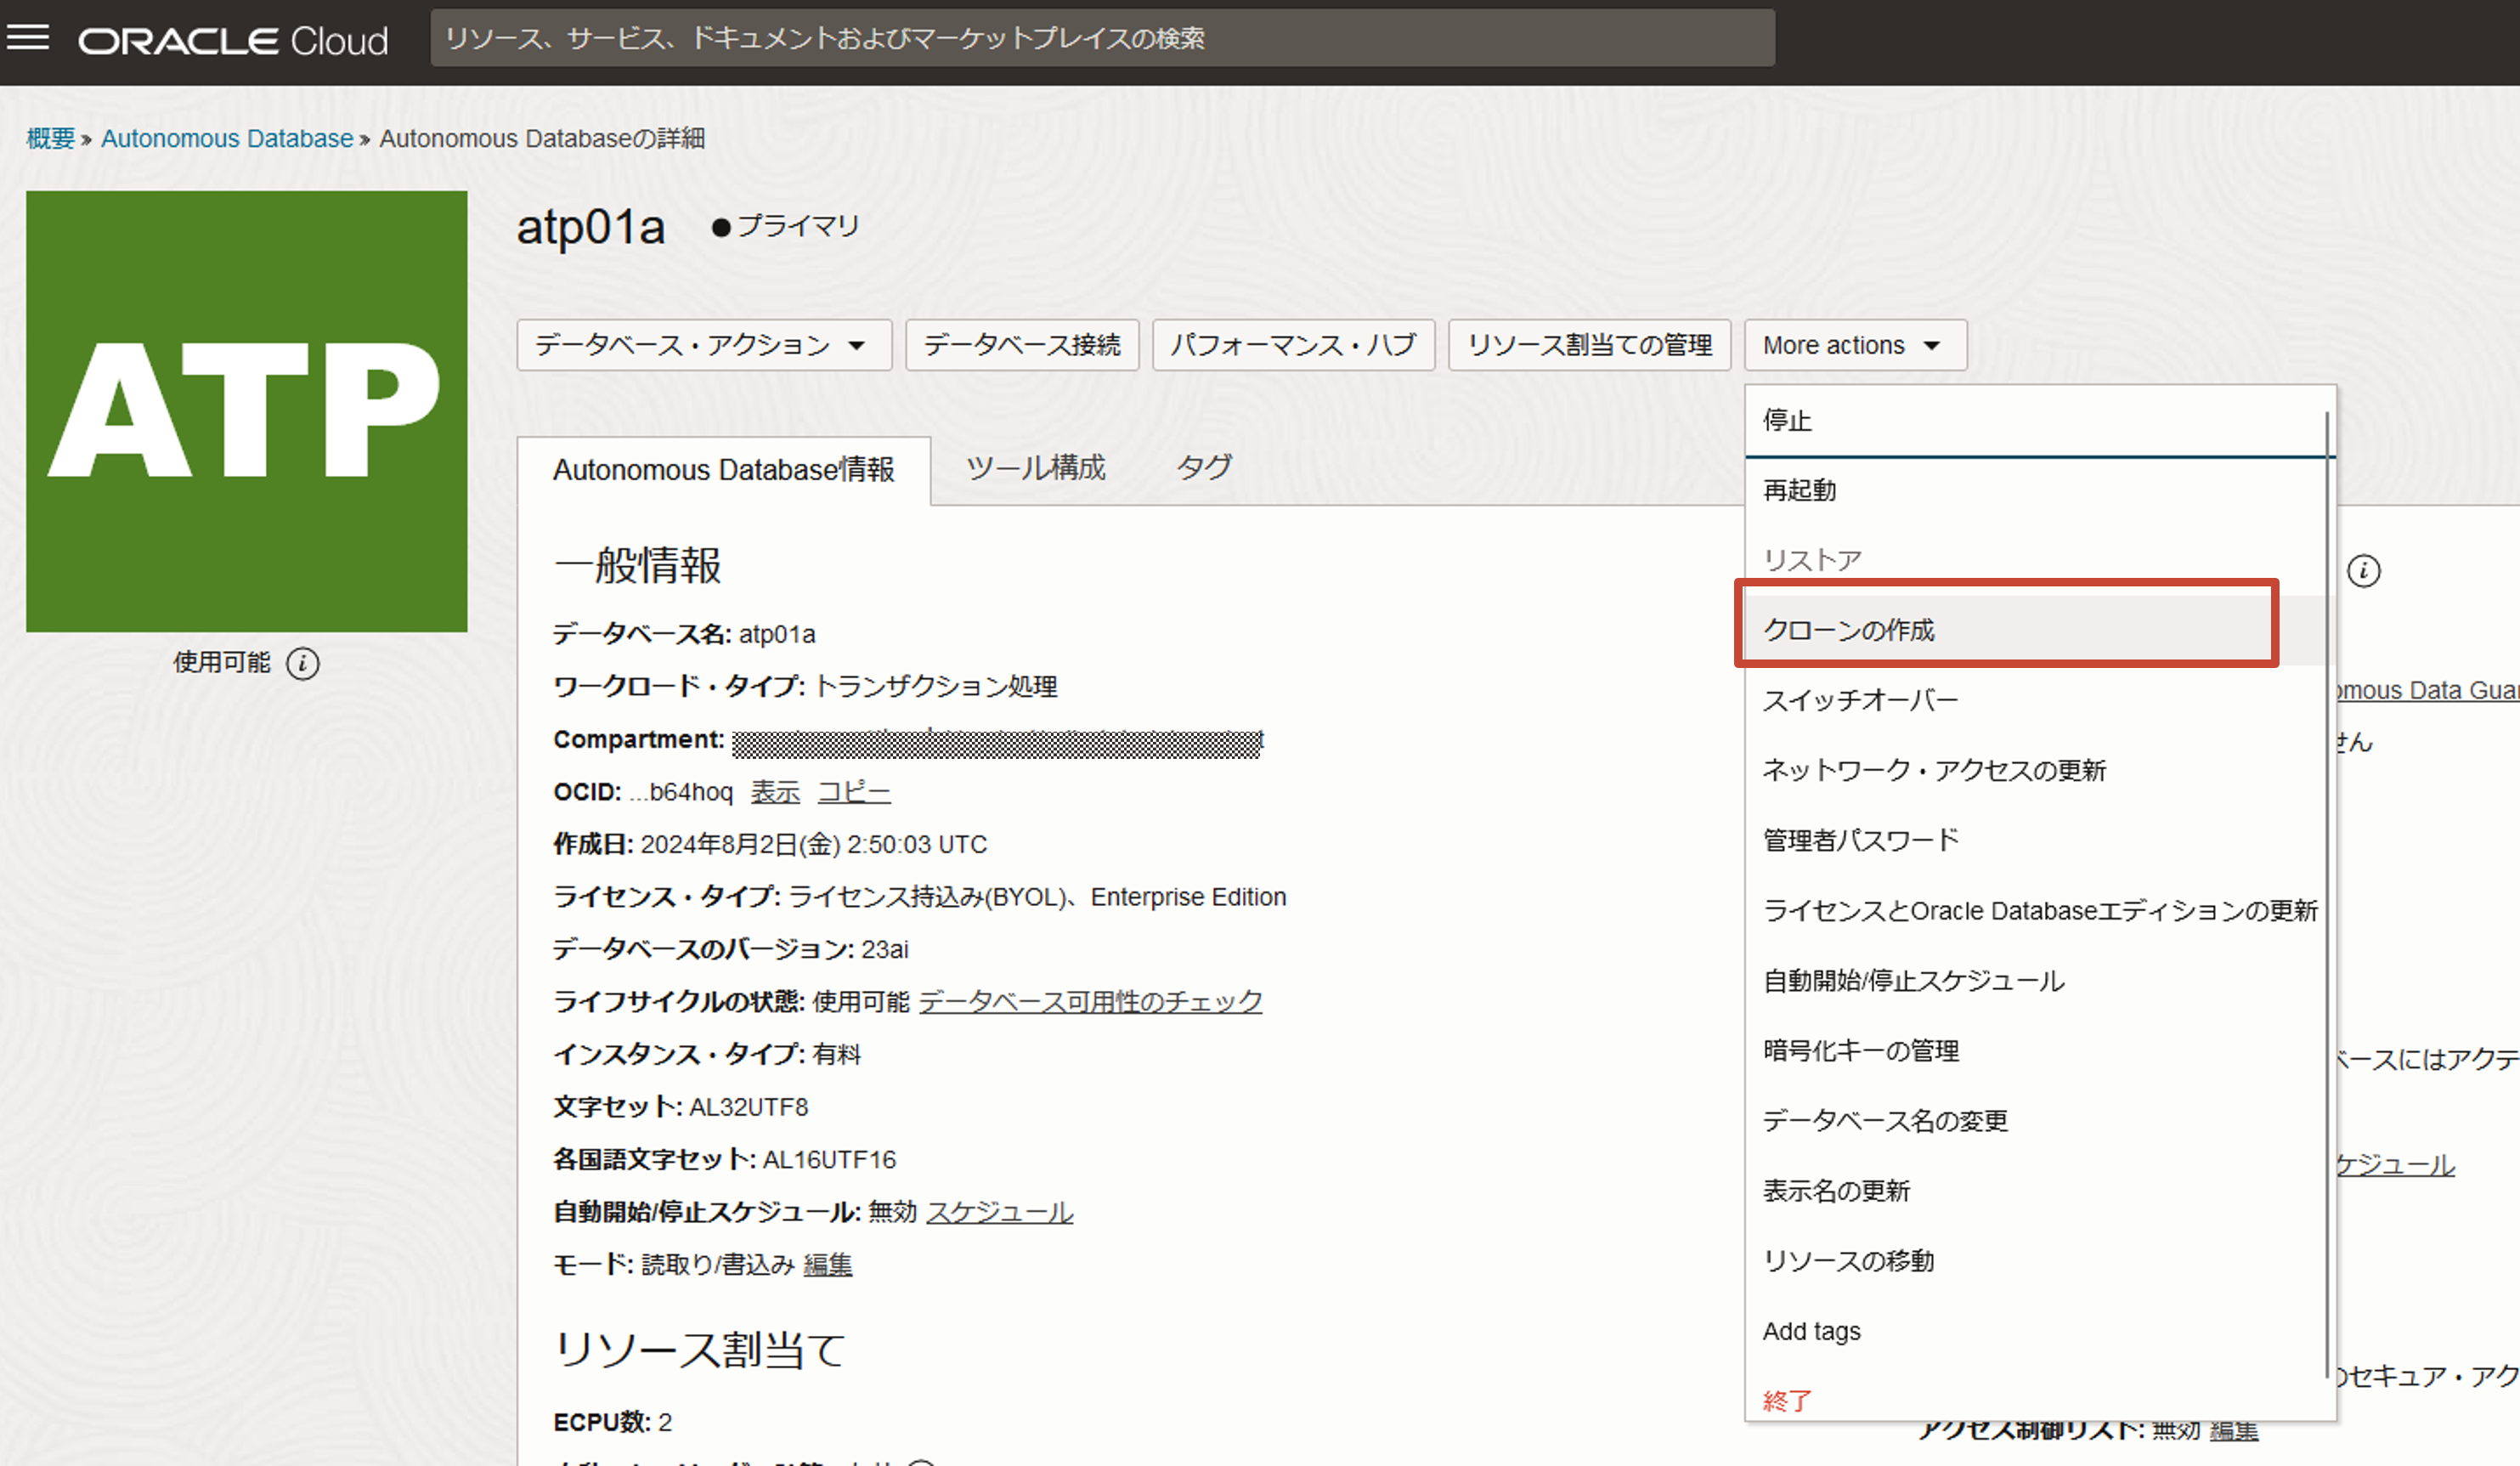Viewport: 2520px width, 1466px height.
Task: Select 再起動 menu entry
Action: click(x=1799, y=490)
